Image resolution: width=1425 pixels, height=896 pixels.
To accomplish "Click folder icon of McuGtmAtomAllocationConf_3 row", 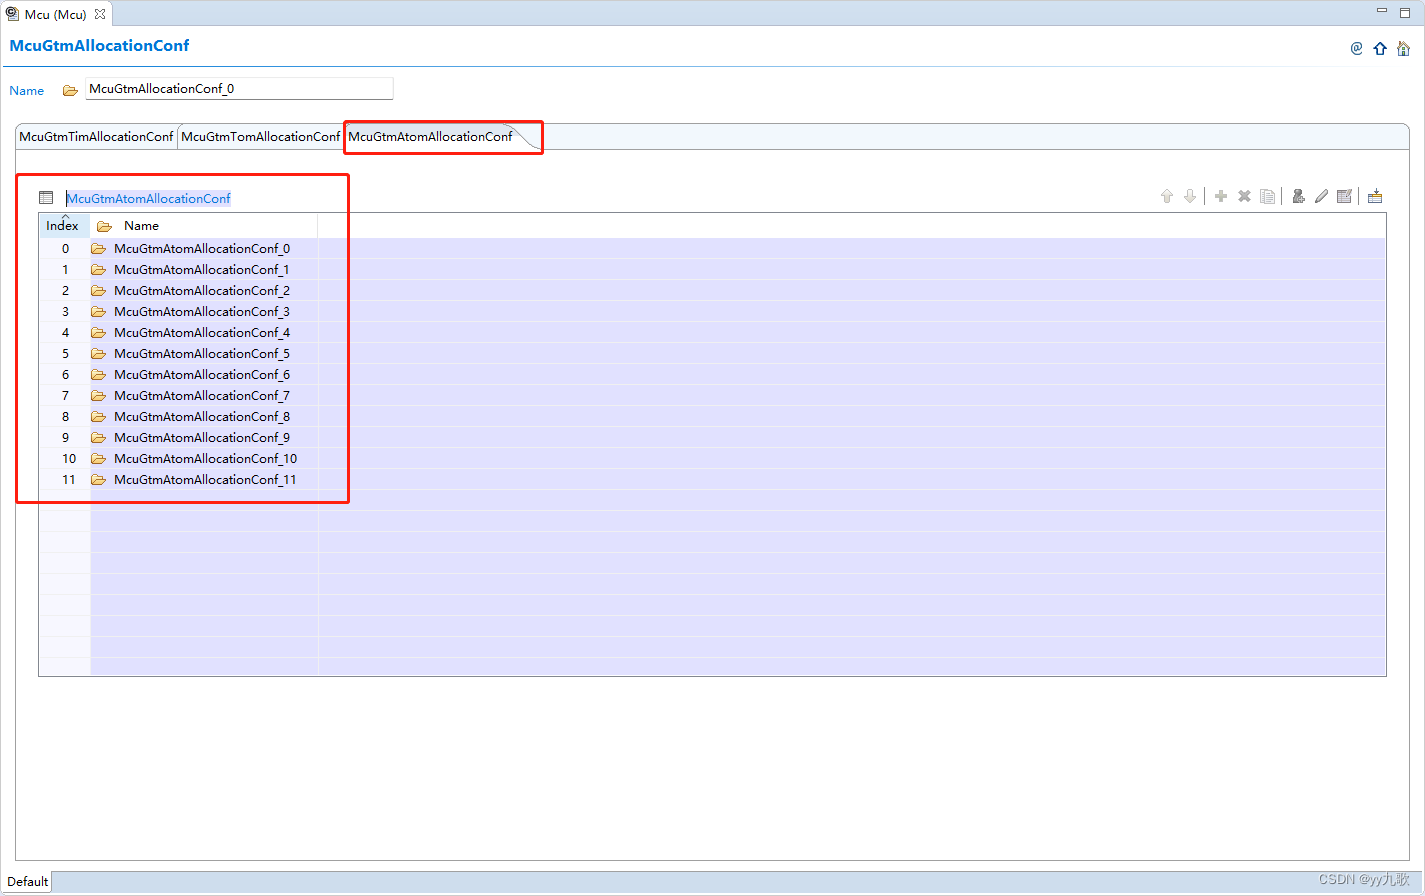I will pos(98,311).
